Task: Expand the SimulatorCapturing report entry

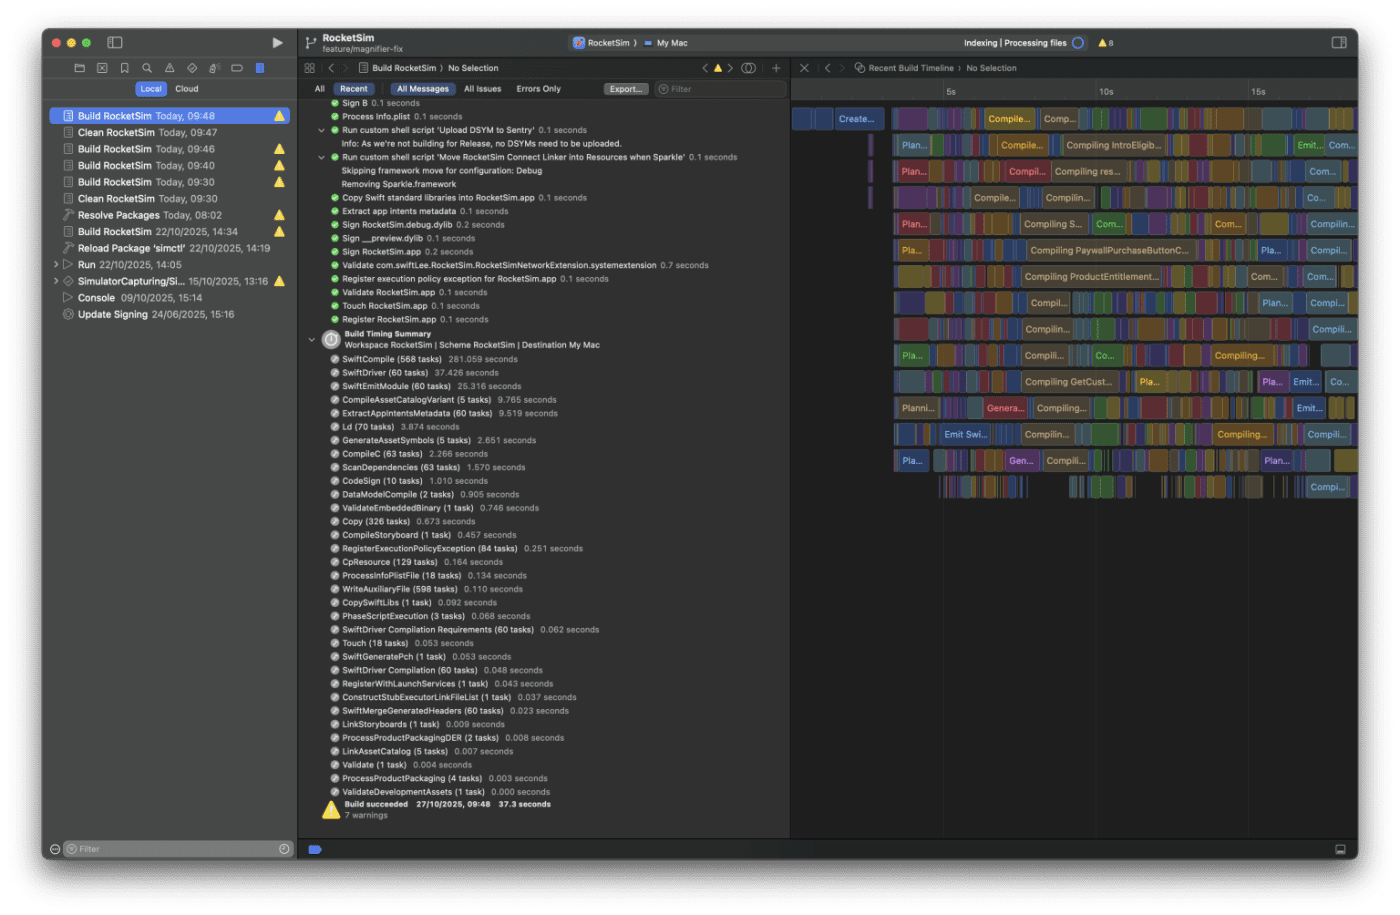Action: (x=56, y=282)
